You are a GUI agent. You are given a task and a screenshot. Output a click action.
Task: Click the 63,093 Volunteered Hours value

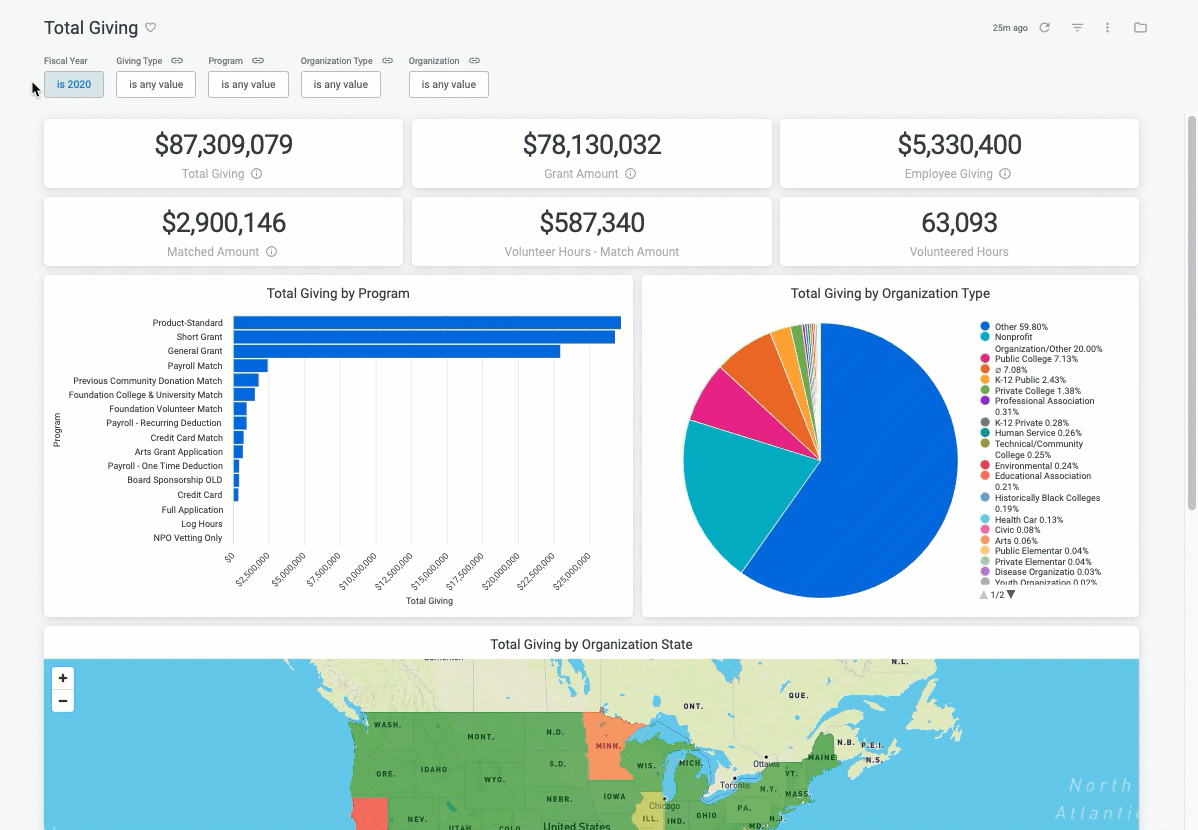[959, 222]
